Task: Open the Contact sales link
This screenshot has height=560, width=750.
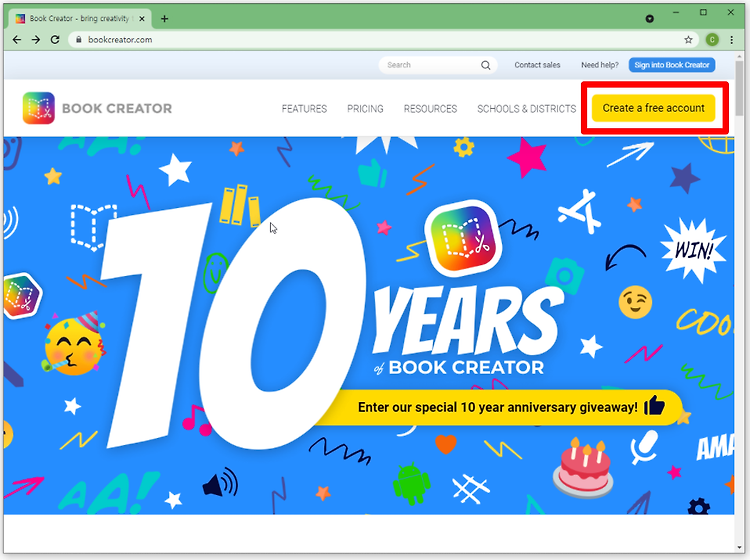Action: click(537, 65)
